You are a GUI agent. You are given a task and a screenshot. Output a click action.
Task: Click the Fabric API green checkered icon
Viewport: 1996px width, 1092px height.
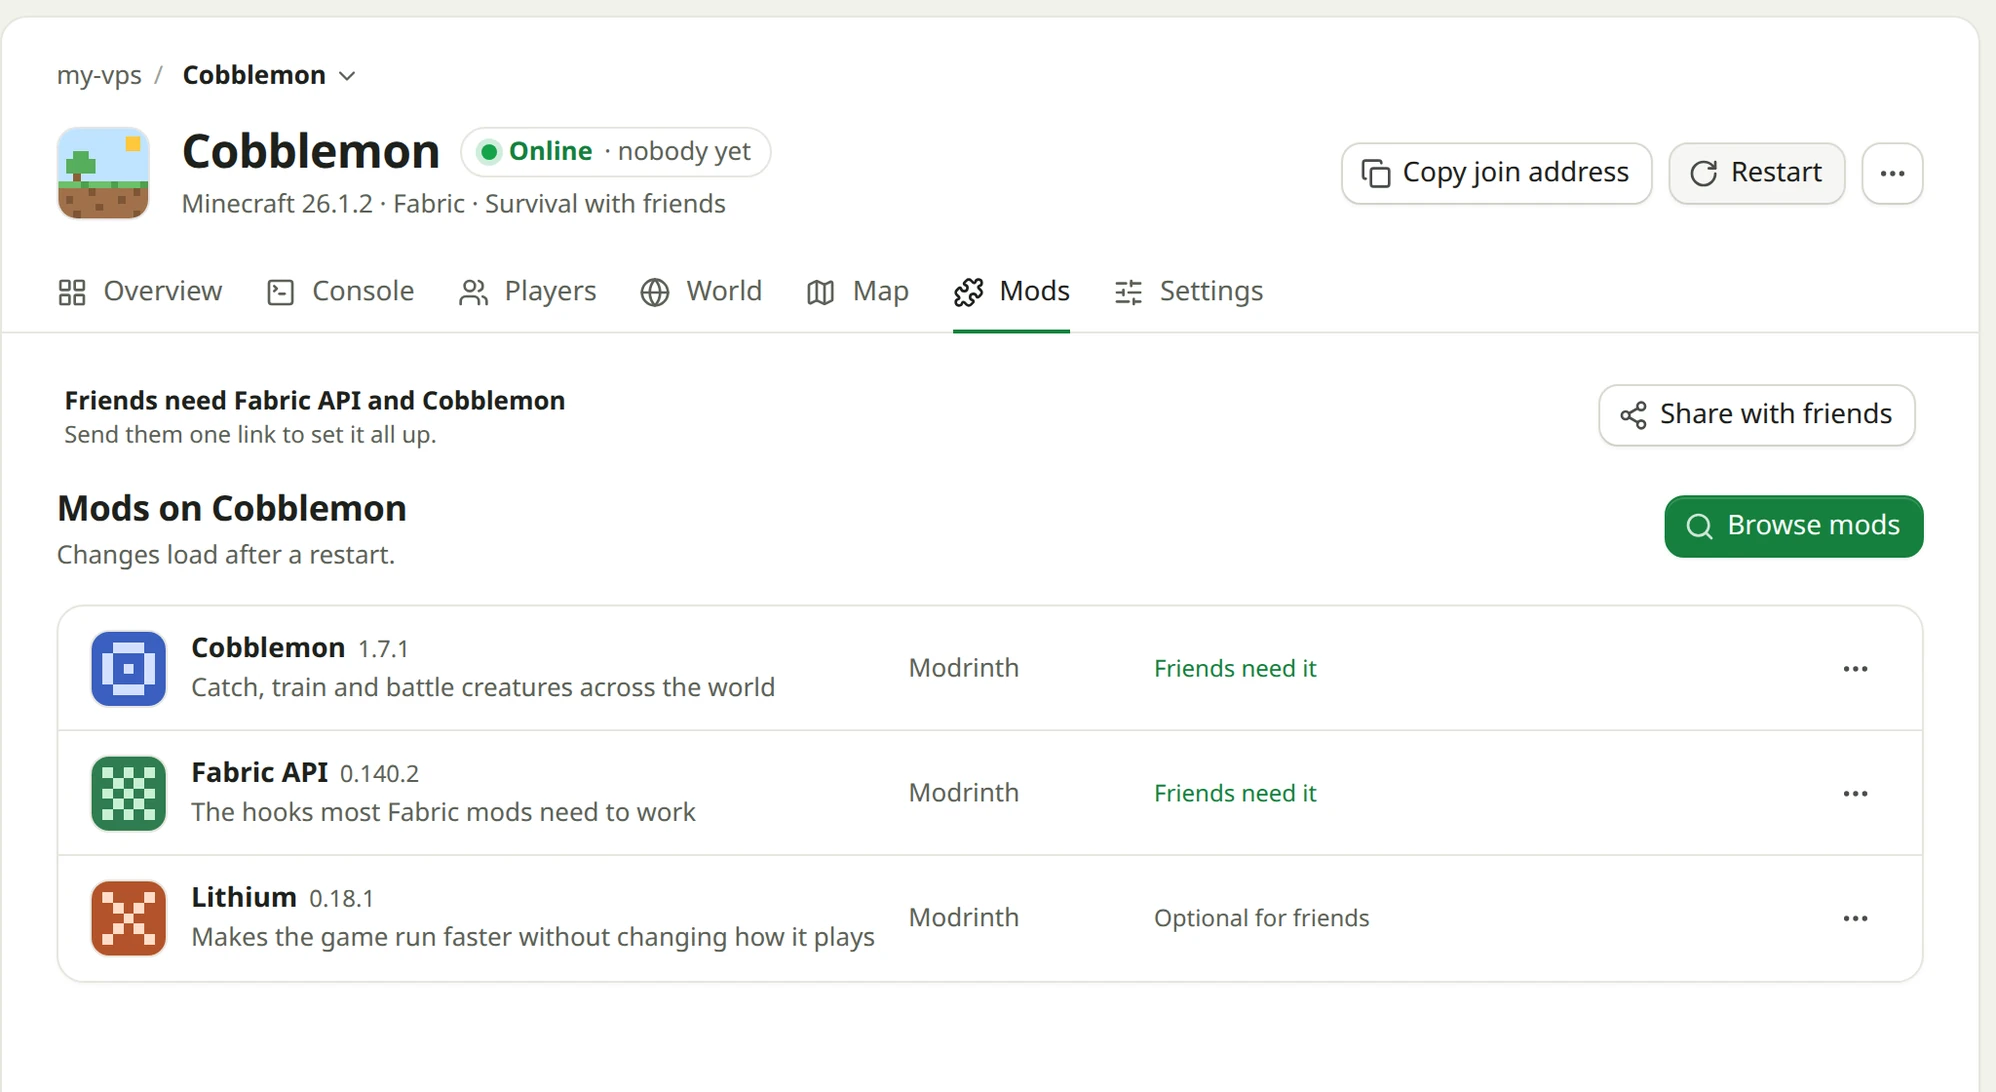pyautogui.click(x=128, y=793)
